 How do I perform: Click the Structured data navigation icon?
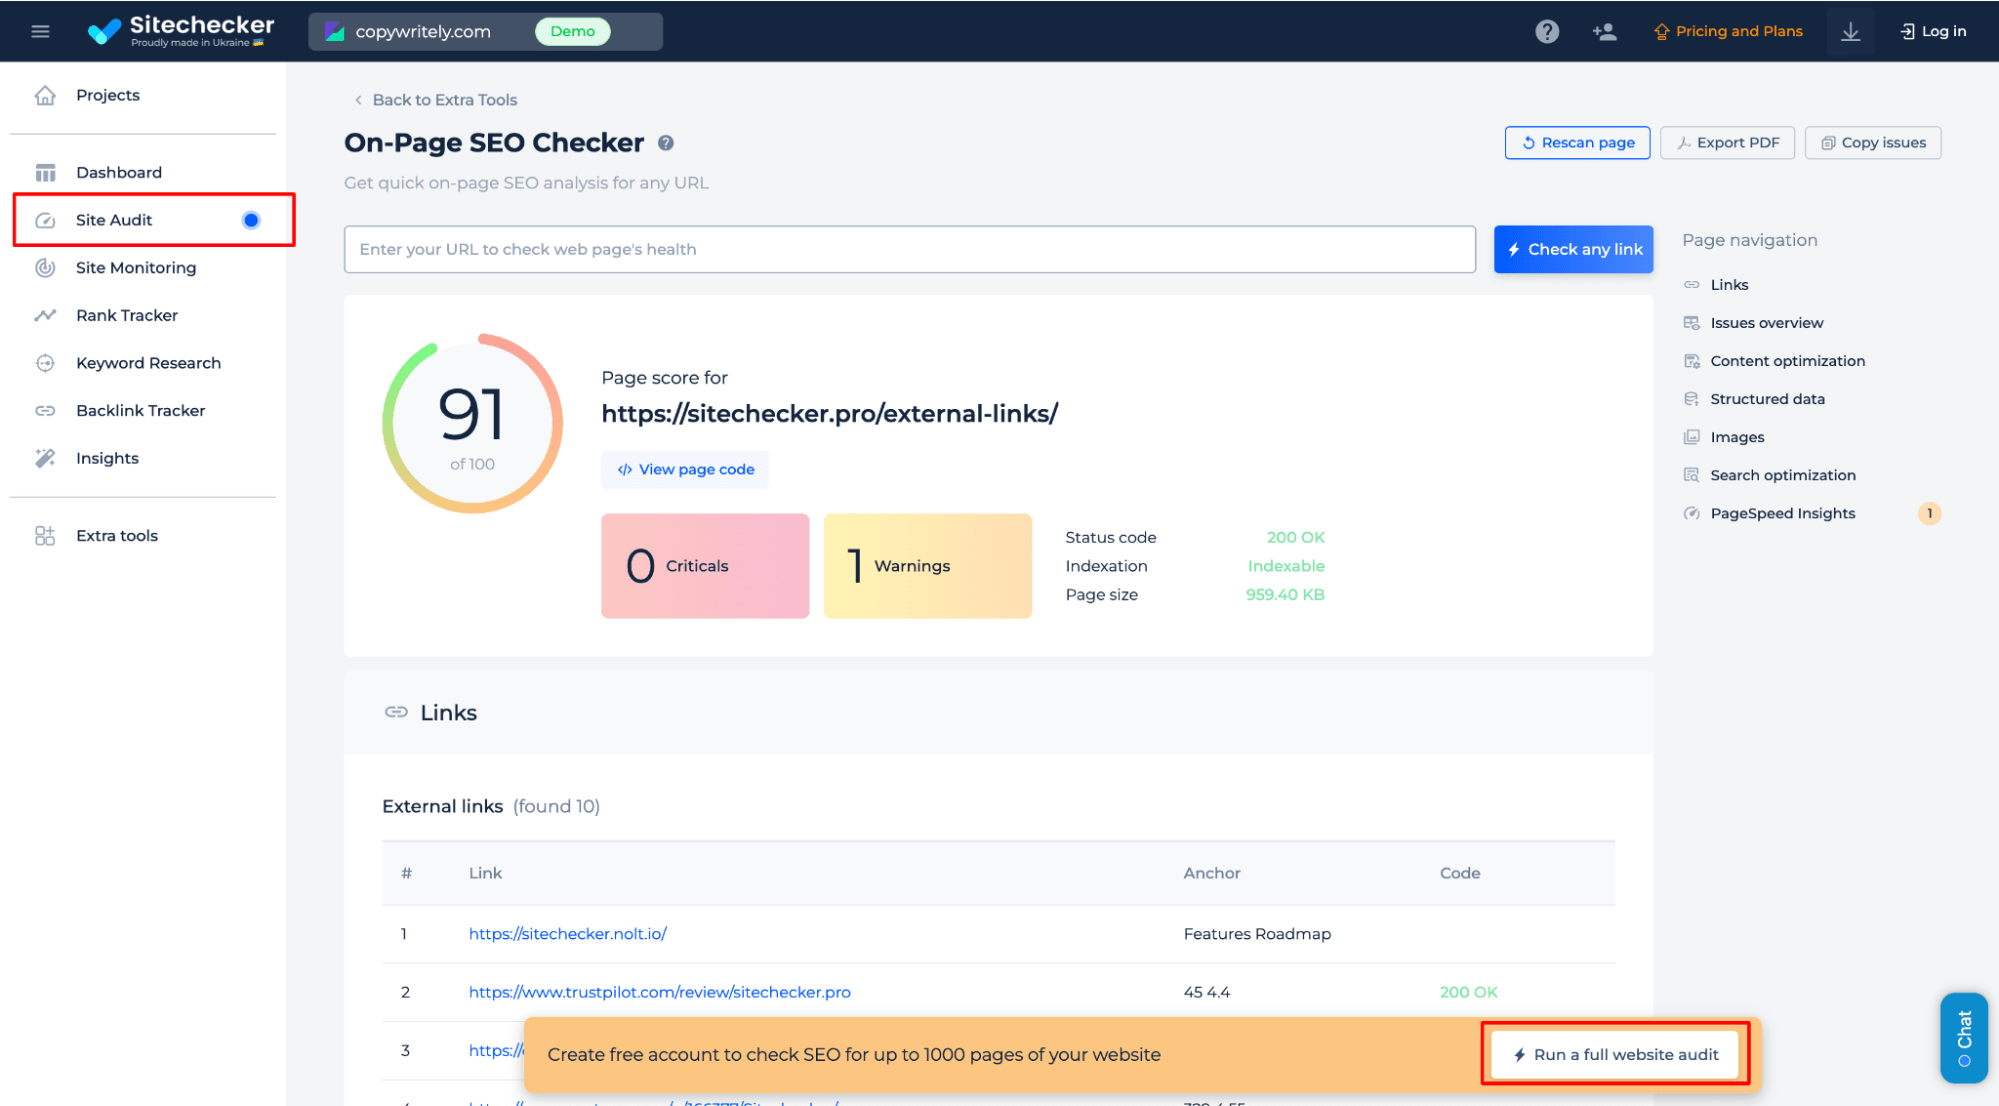1691,399
